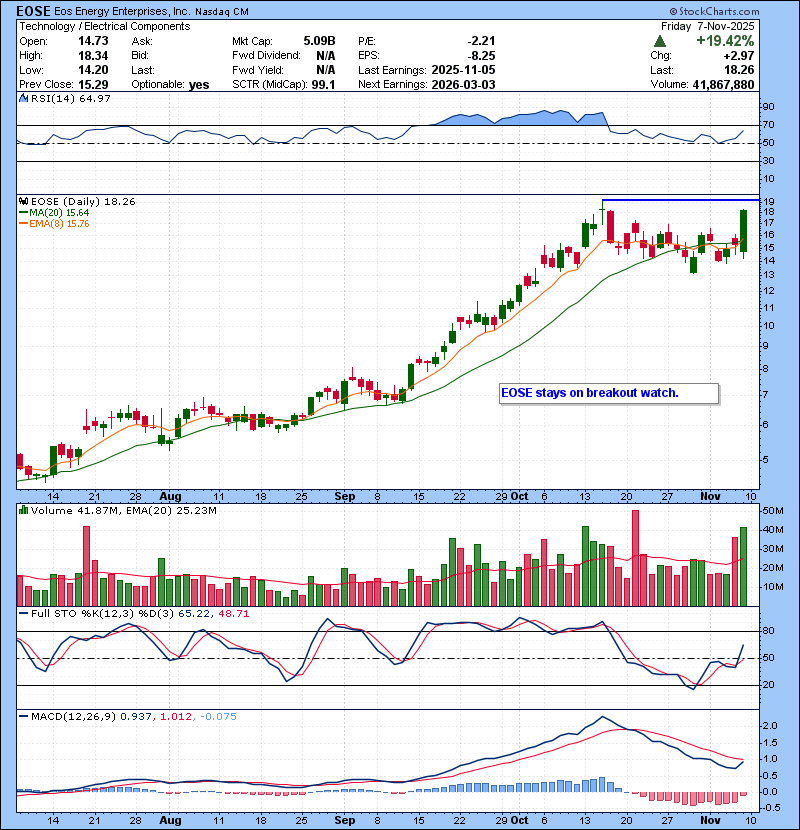
Task: Click the RSI(14) 64.97 label
Action: click(71, 98)
